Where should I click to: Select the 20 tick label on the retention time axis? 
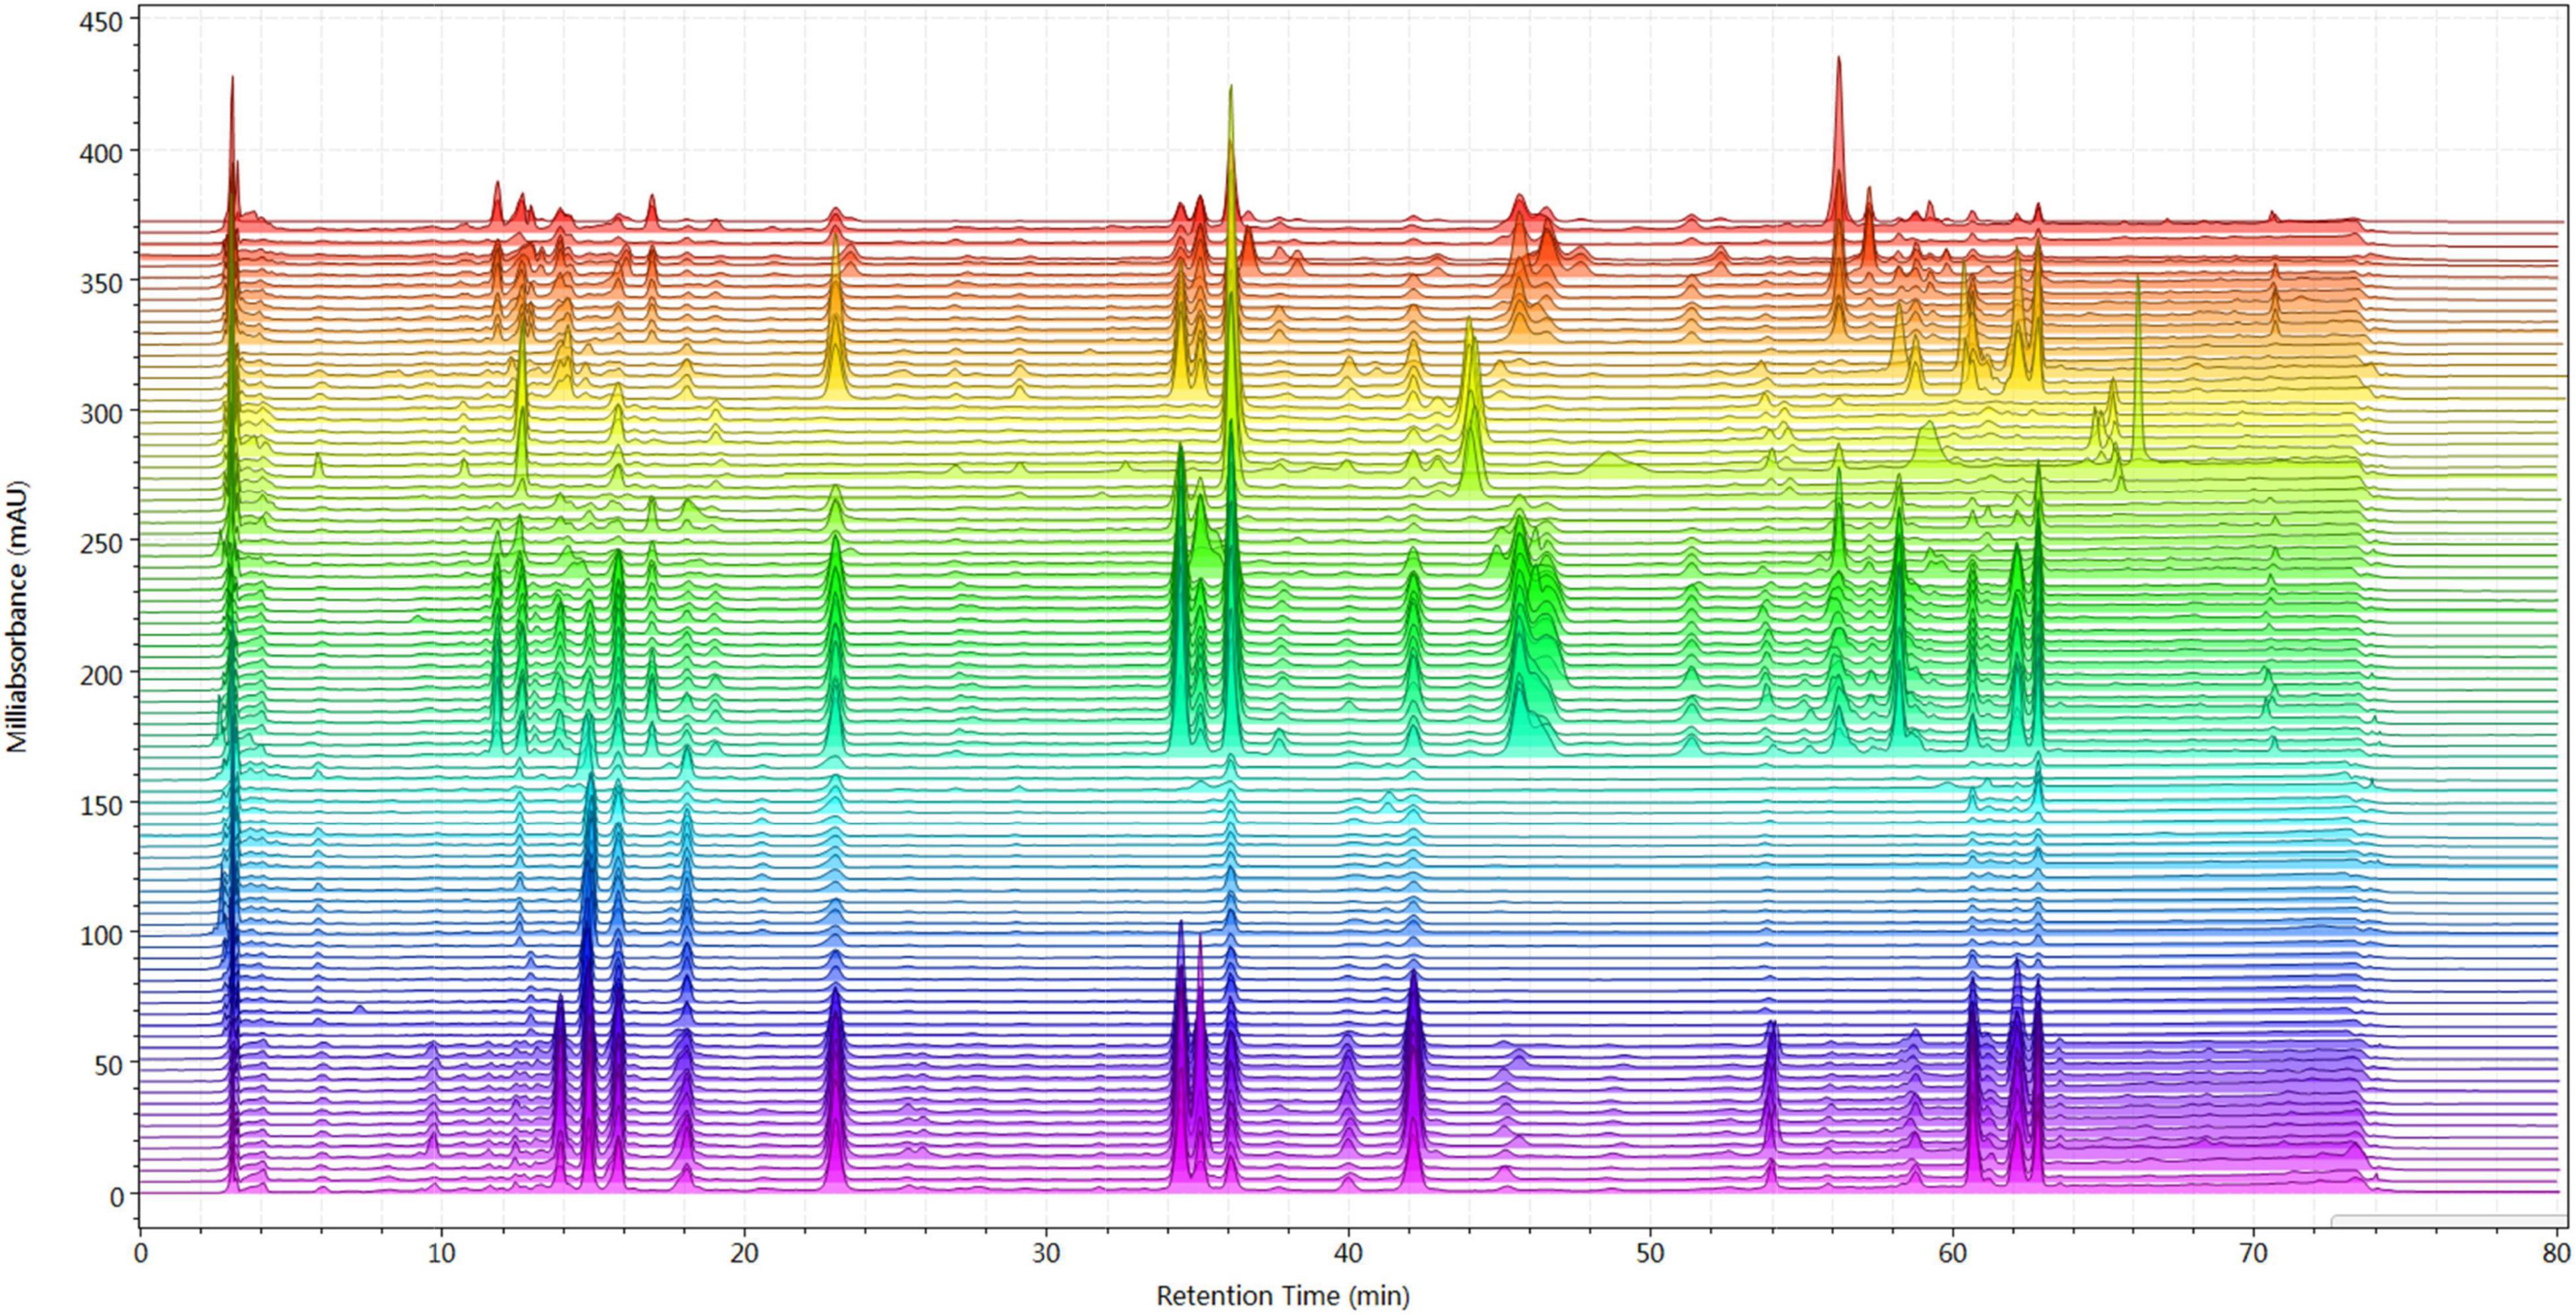pyautogui.click(x=744, y=1252)
